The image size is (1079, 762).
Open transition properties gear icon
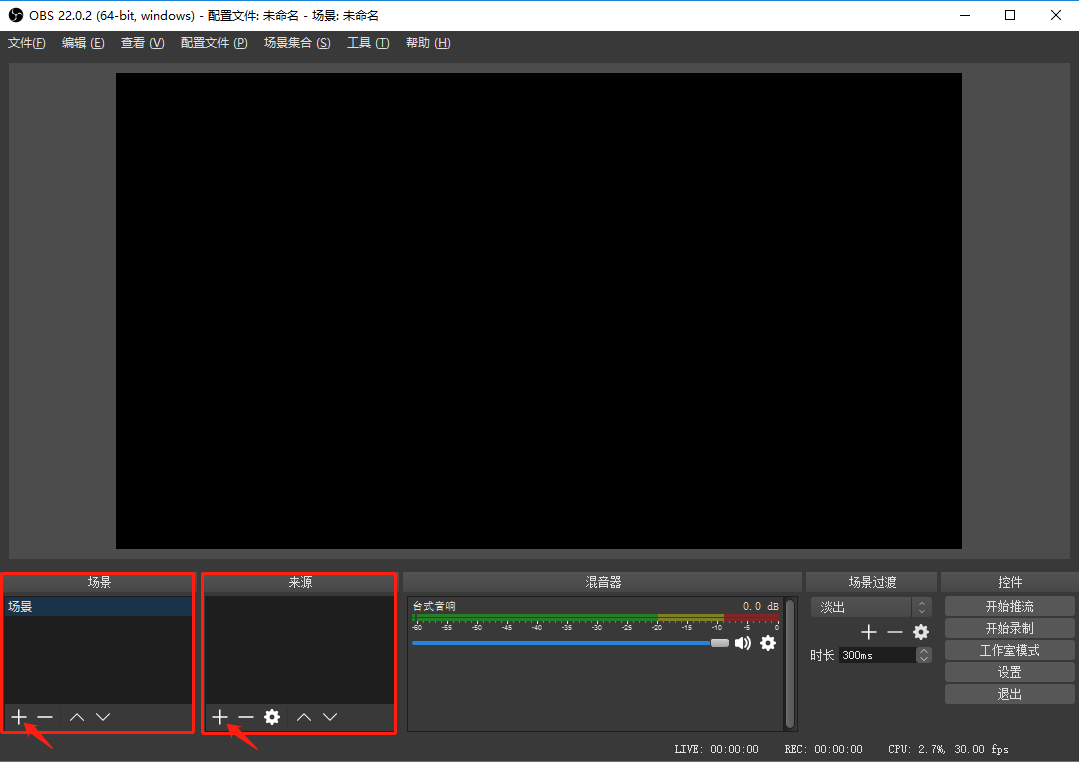(x=921, y=632)
